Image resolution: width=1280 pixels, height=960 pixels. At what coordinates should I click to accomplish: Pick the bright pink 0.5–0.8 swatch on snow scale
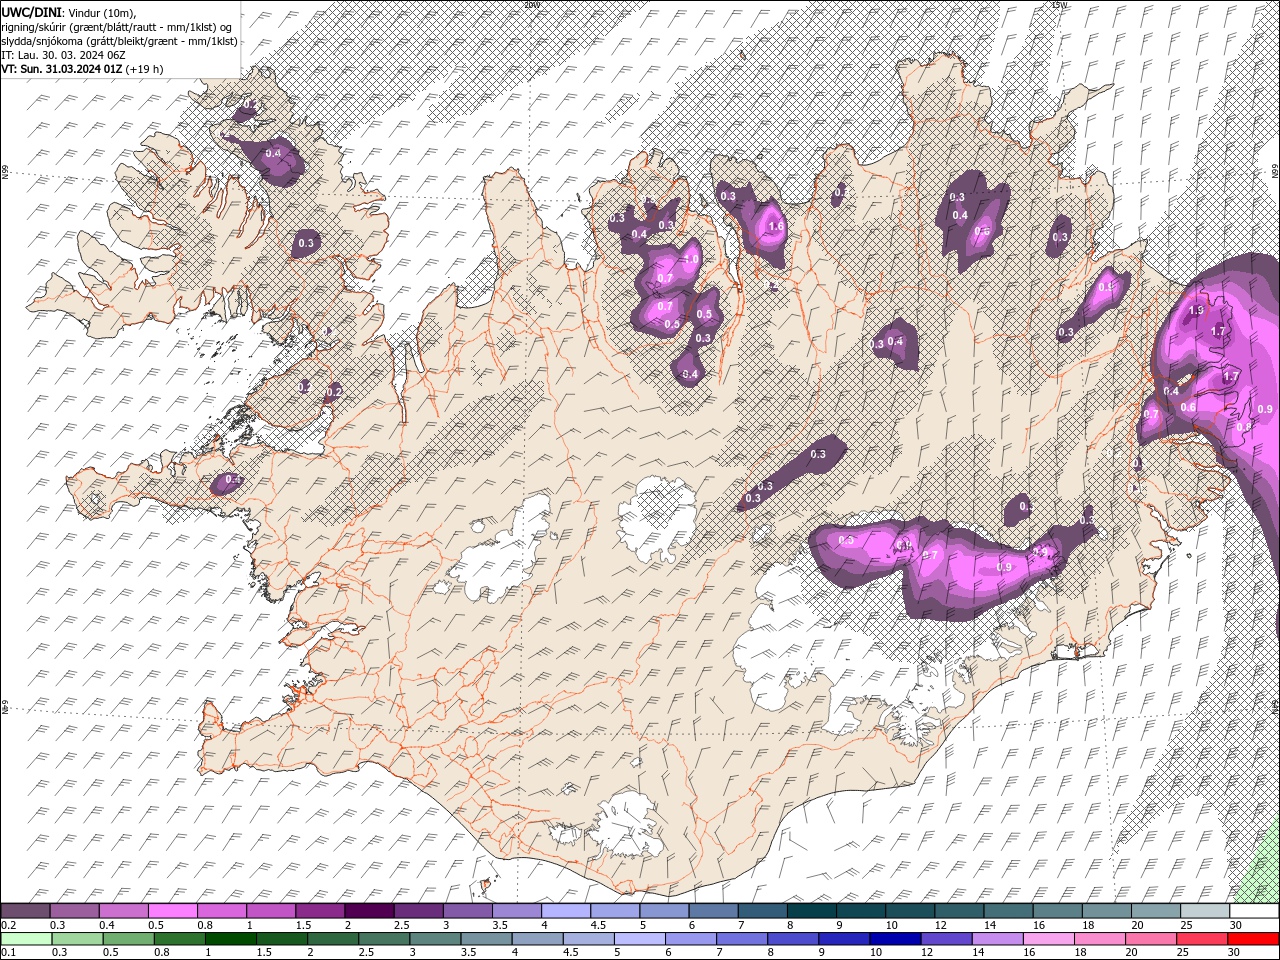pos(172,911)
